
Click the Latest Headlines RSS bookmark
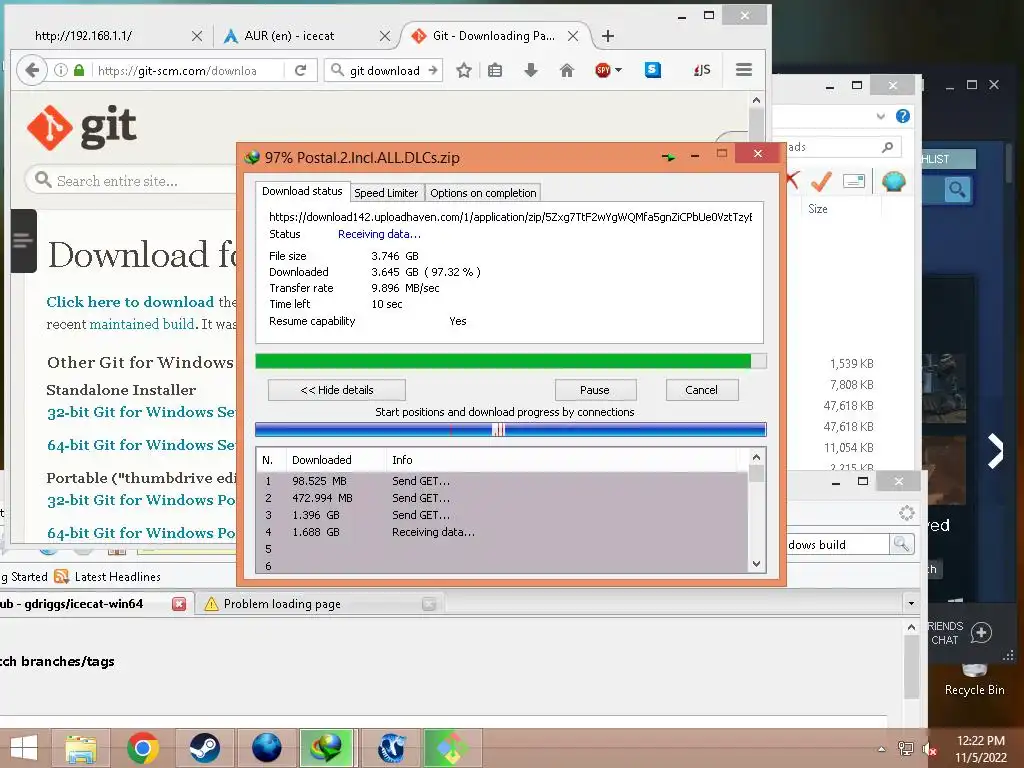pyautogui.click(x=108, y=577)
